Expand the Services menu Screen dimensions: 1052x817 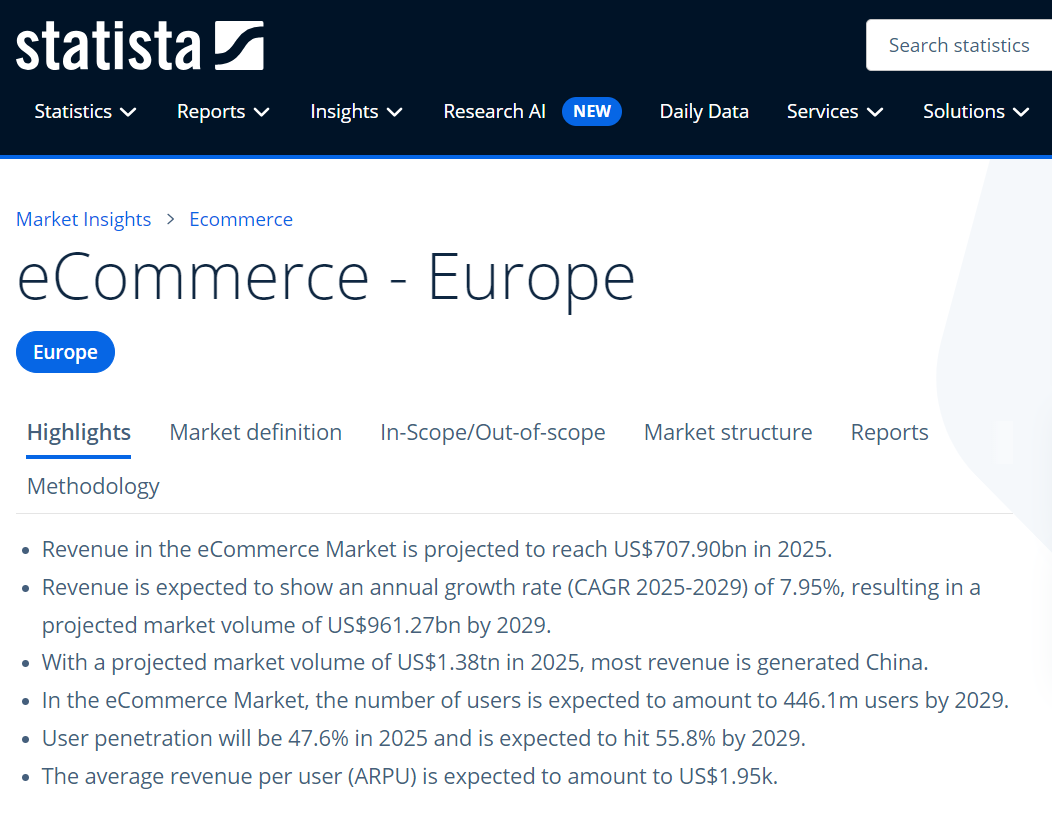835,111
